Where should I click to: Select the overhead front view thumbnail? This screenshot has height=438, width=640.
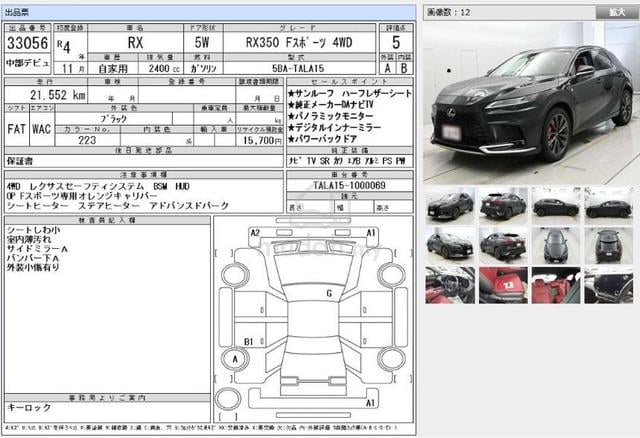tap(556, 246)
